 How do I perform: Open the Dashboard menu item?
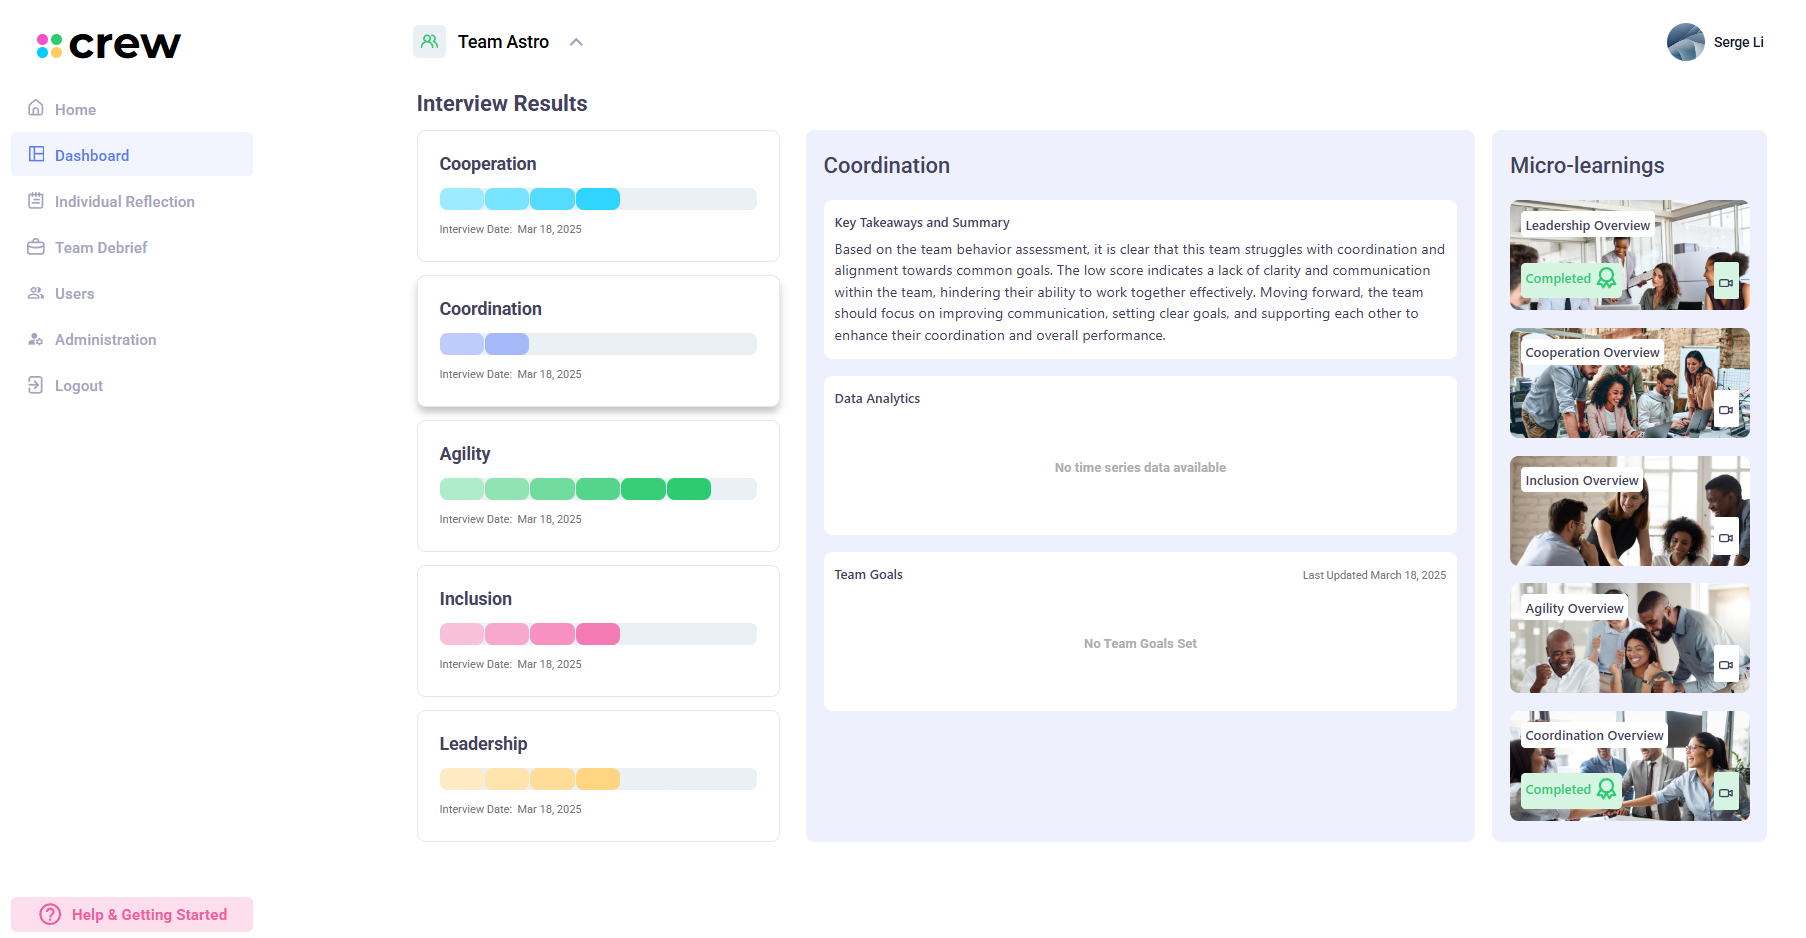click(92, 155)
